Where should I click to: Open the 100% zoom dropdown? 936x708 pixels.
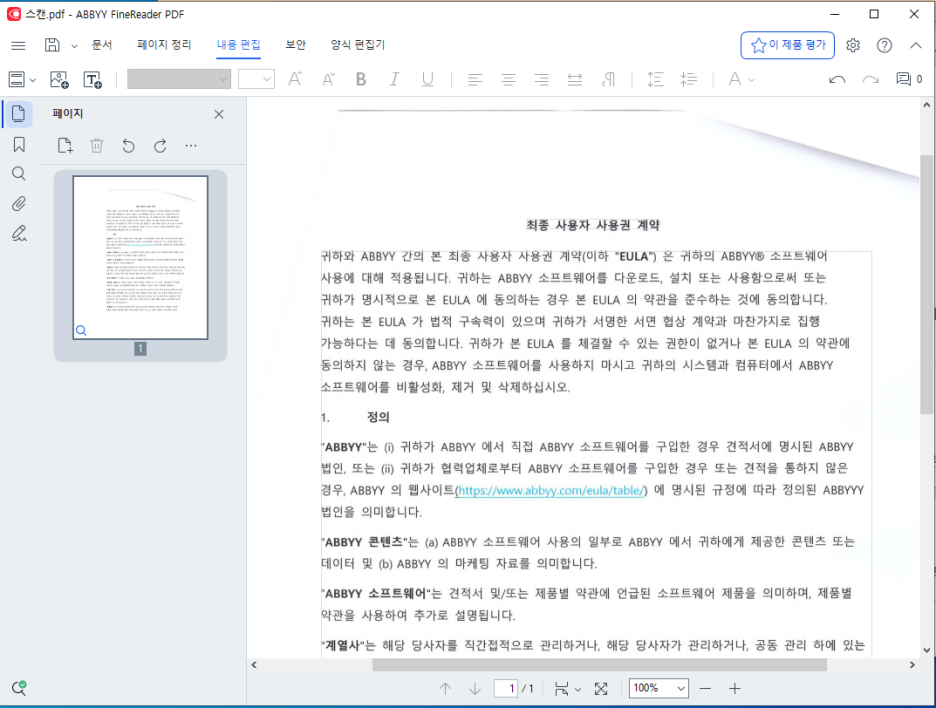(659, 688)
